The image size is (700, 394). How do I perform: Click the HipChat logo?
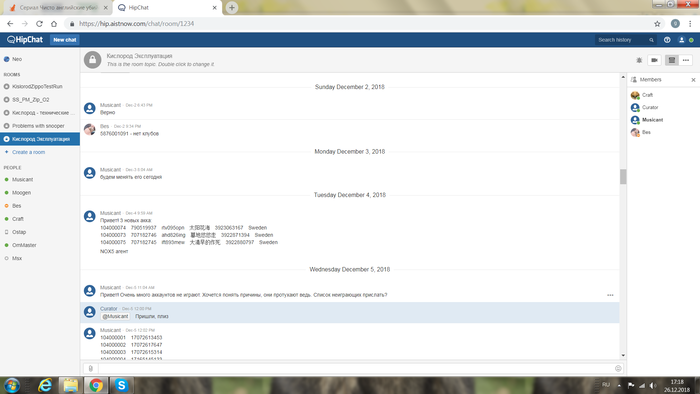[x=25, y=40]
